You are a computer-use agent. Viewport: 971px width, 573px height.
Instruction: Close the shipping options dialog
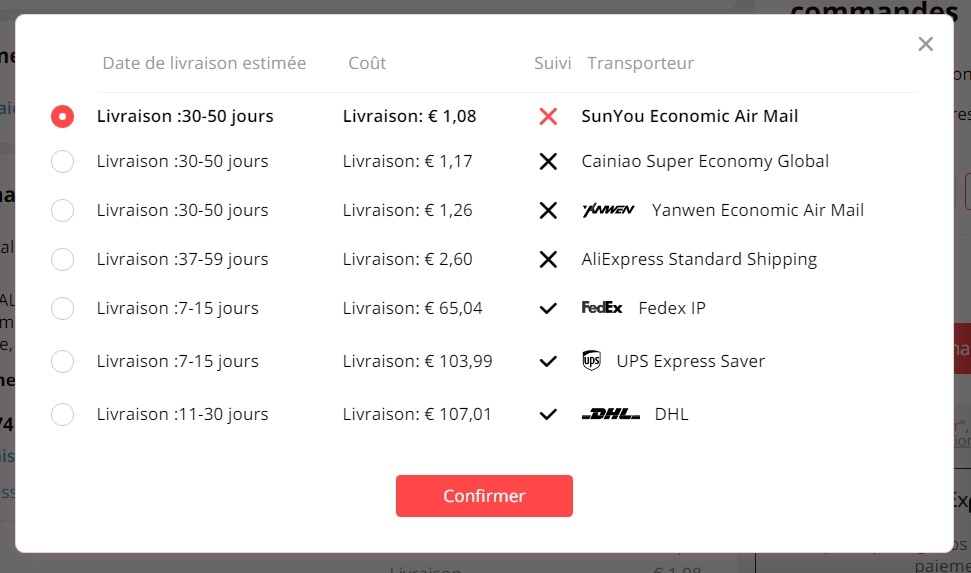coord(926,44)
